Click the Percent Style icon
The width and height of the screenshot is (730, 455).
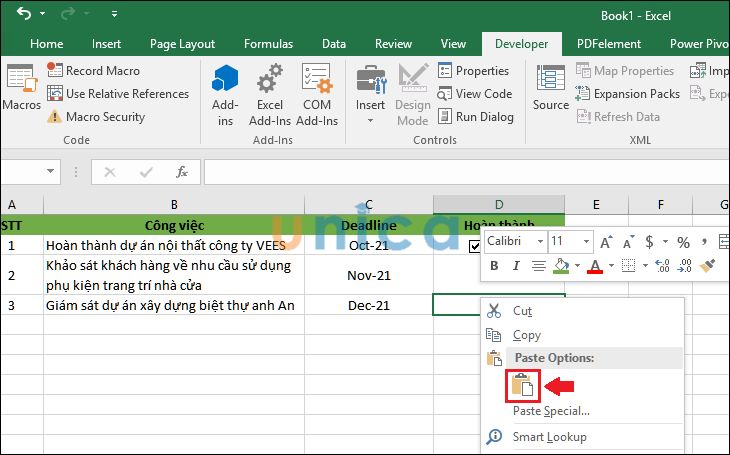tap(683, 242)
